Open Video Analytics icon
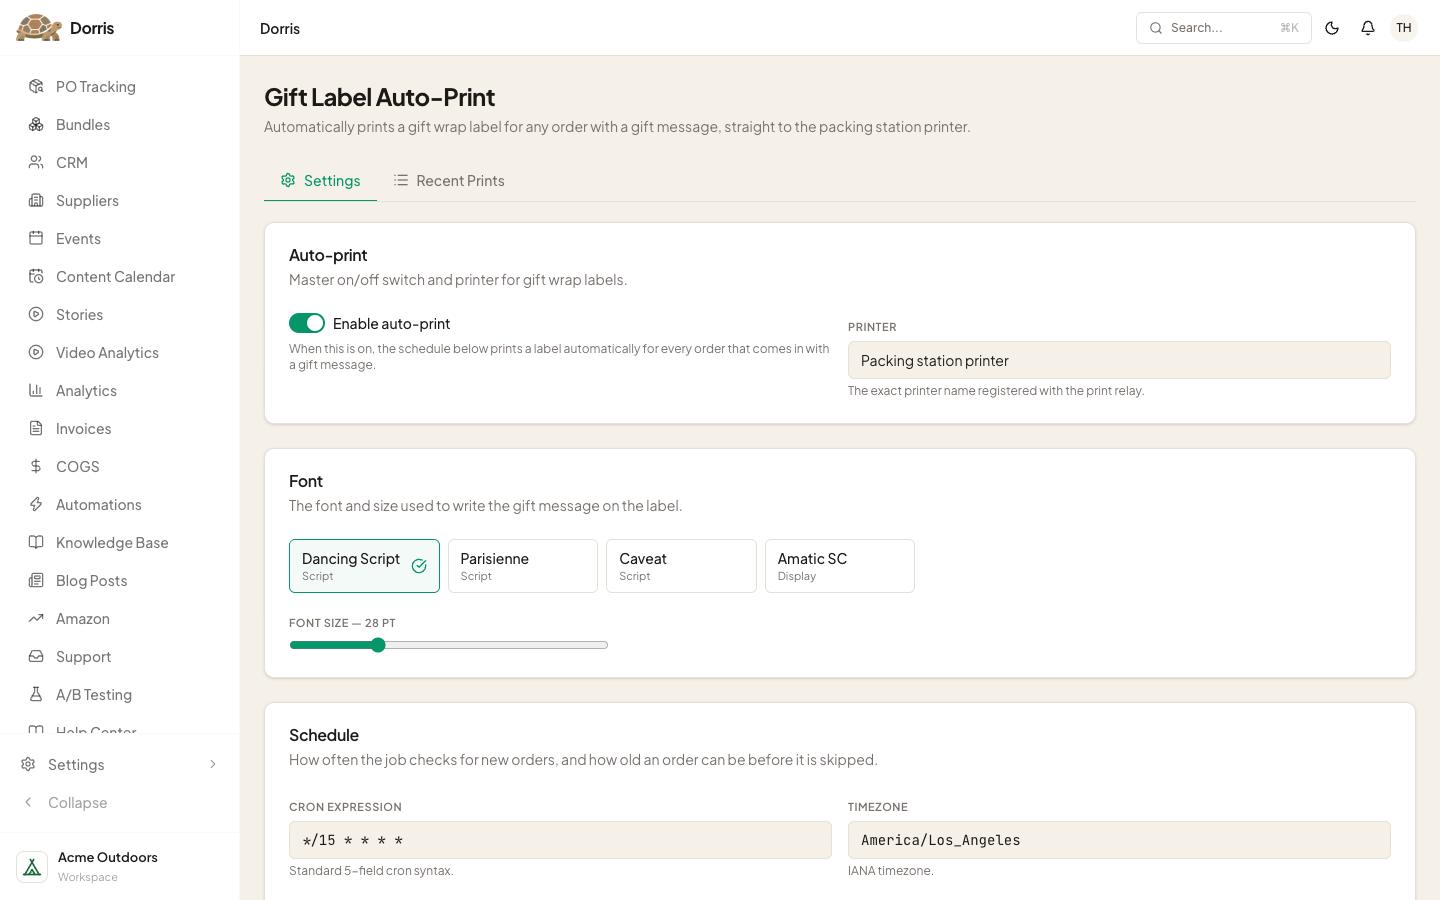This screenshot has width=1440, height=900. pos(36,353)
